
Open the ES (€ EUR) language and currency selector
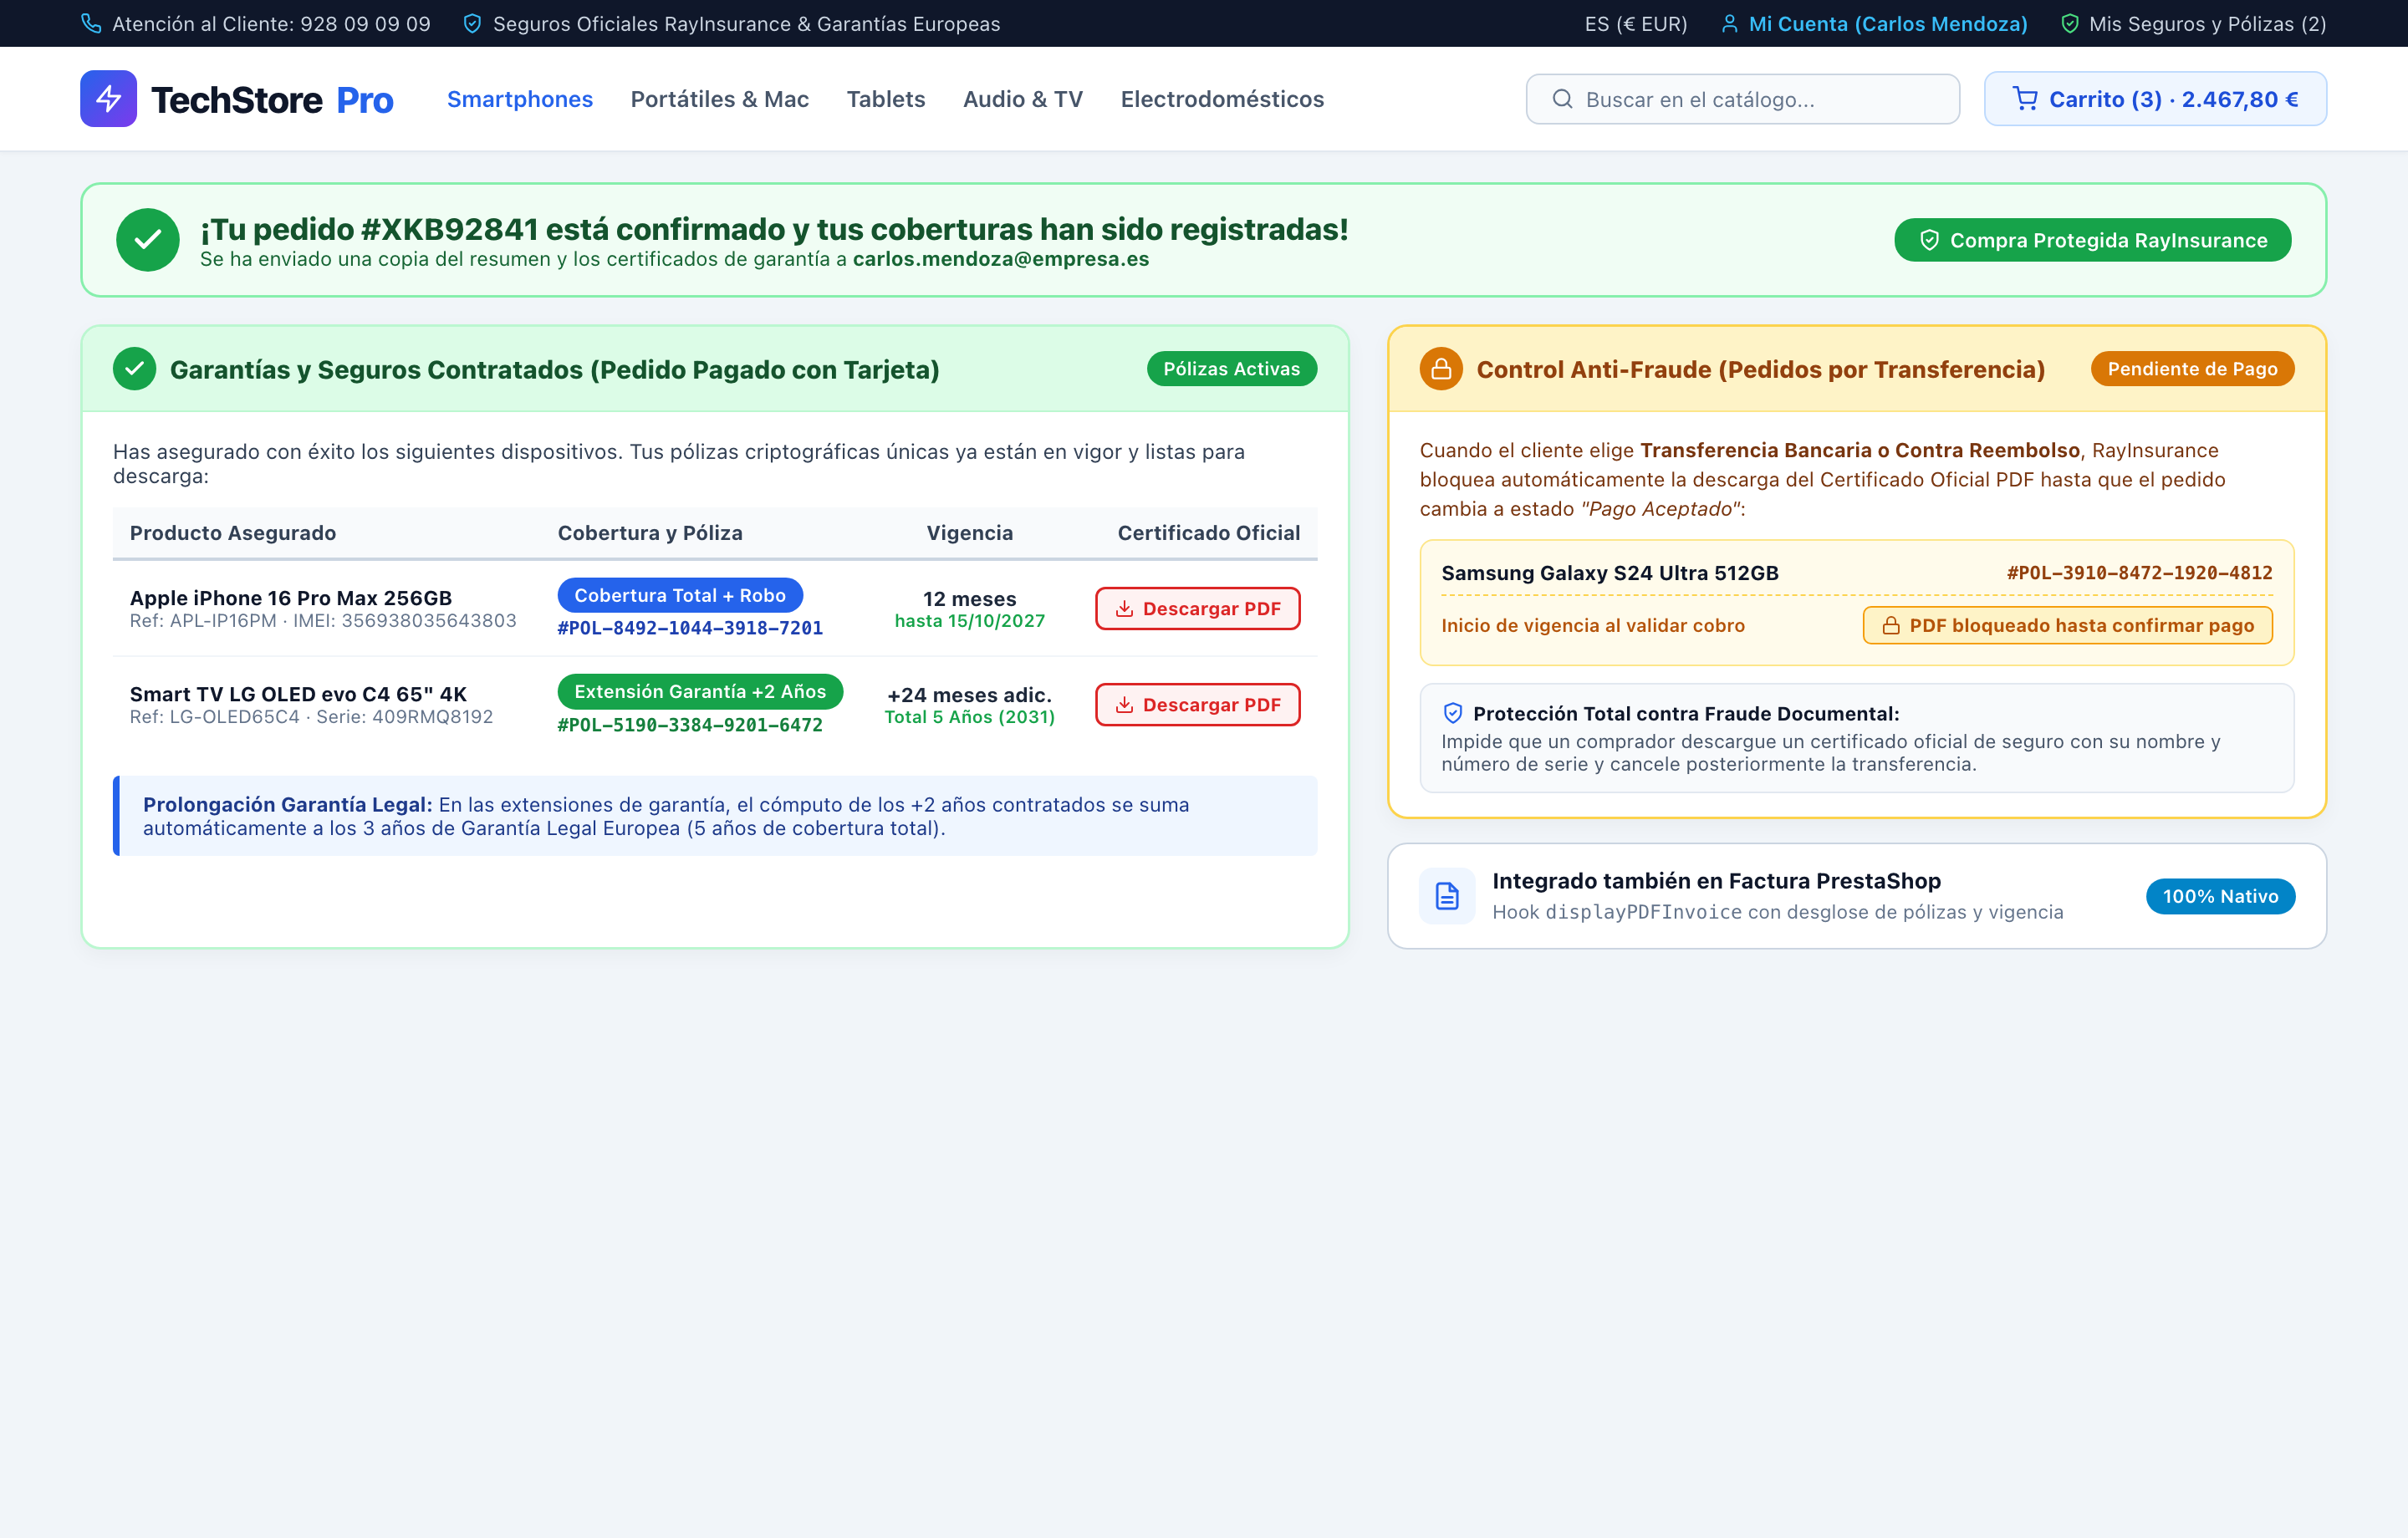[1636, 24]
